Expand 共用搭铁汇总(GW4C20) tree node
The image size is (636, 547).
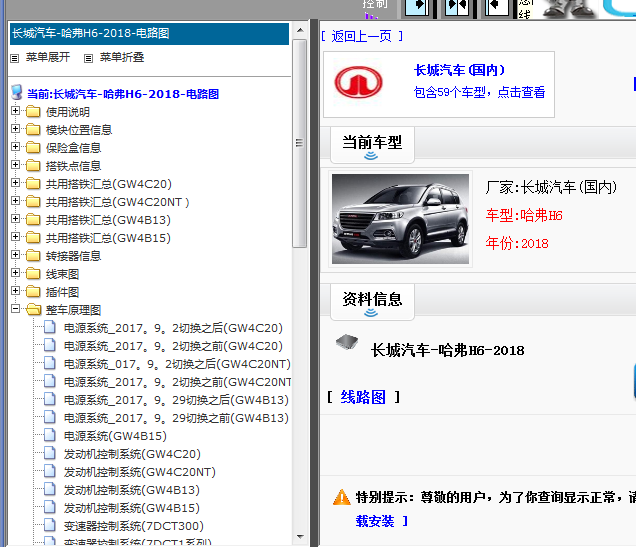(15, 182)
